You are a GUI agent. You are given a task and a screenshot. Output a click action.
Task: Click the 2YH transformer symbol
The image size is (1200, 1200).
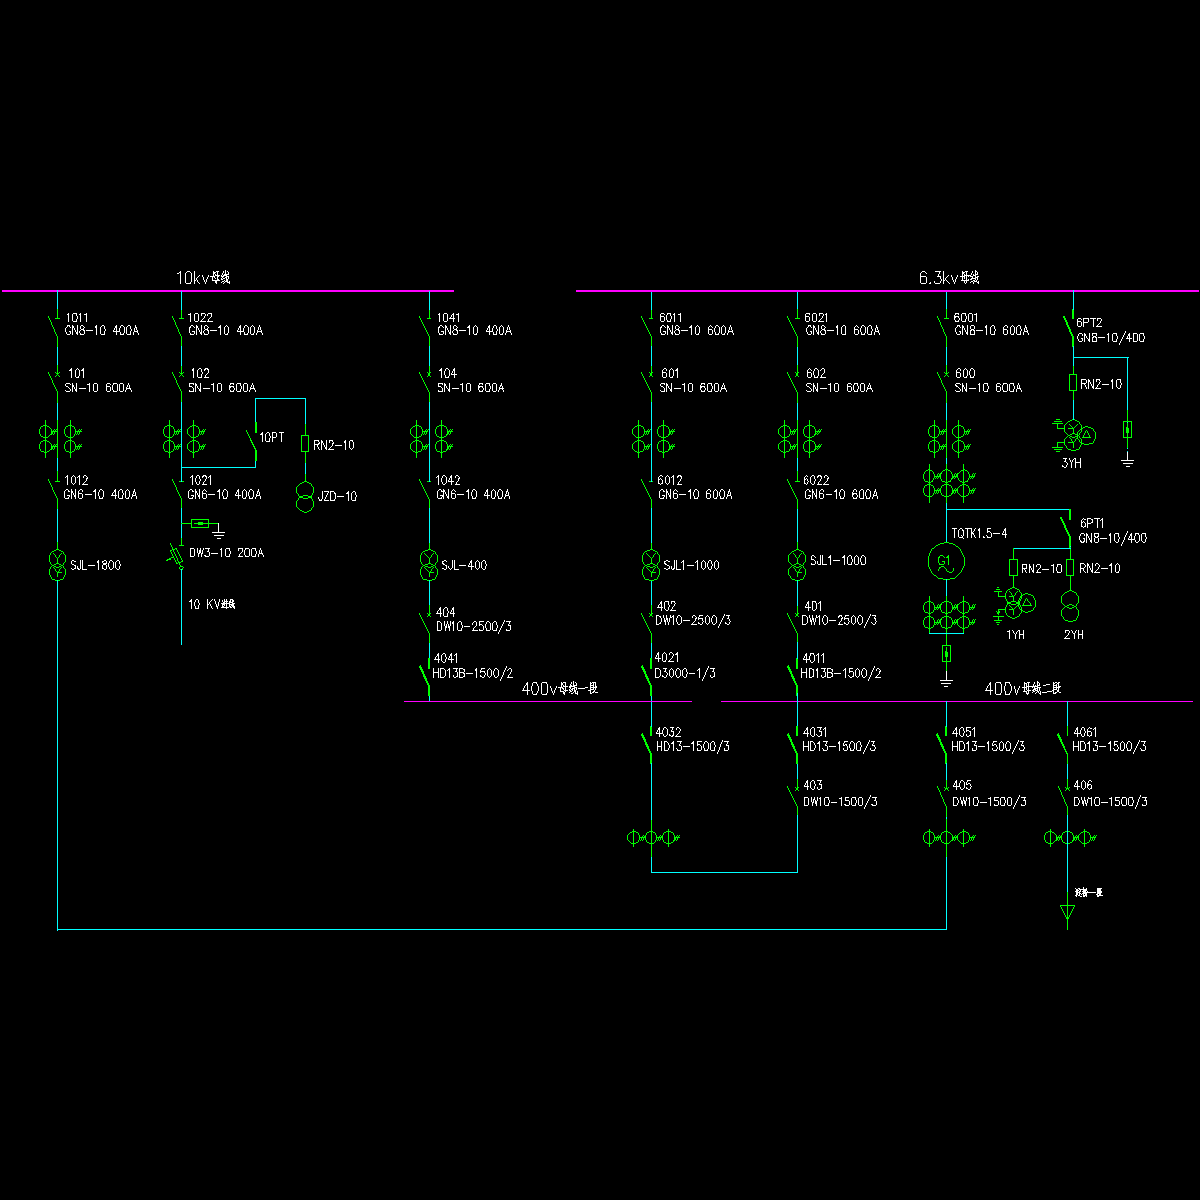click(1070, 606)
